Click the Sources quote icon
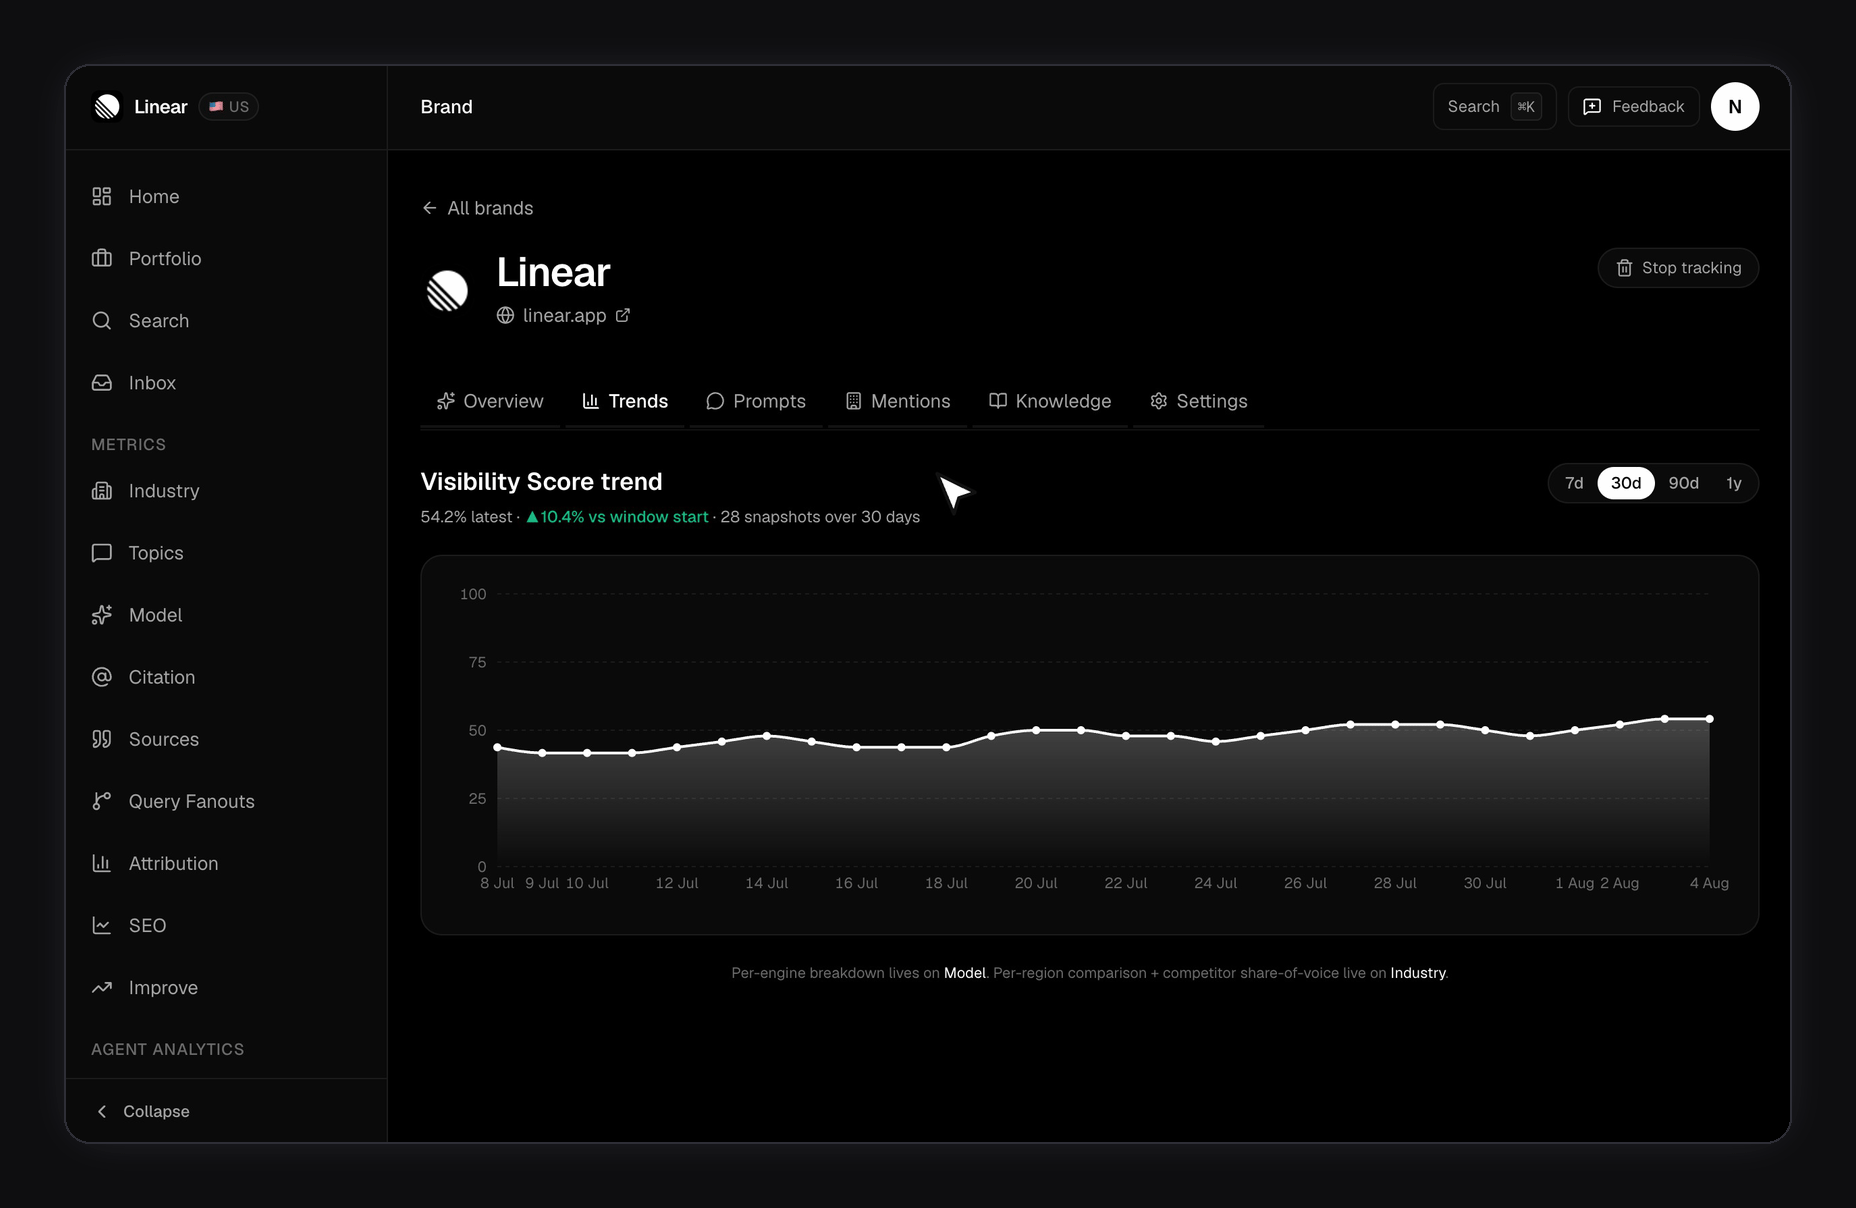1856x1208 pixels. [102, 739]
